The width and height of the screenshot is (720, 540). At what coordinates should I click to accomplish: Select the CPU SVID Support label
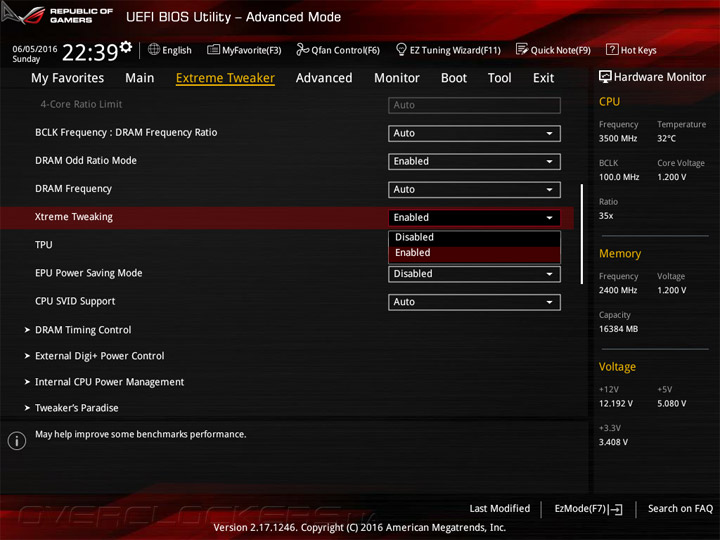(75, 302)
